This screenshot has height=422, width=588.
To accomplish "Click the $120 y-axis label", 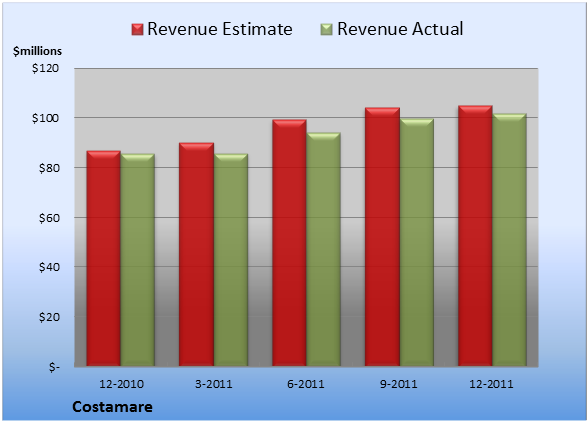I will point(45,68).
